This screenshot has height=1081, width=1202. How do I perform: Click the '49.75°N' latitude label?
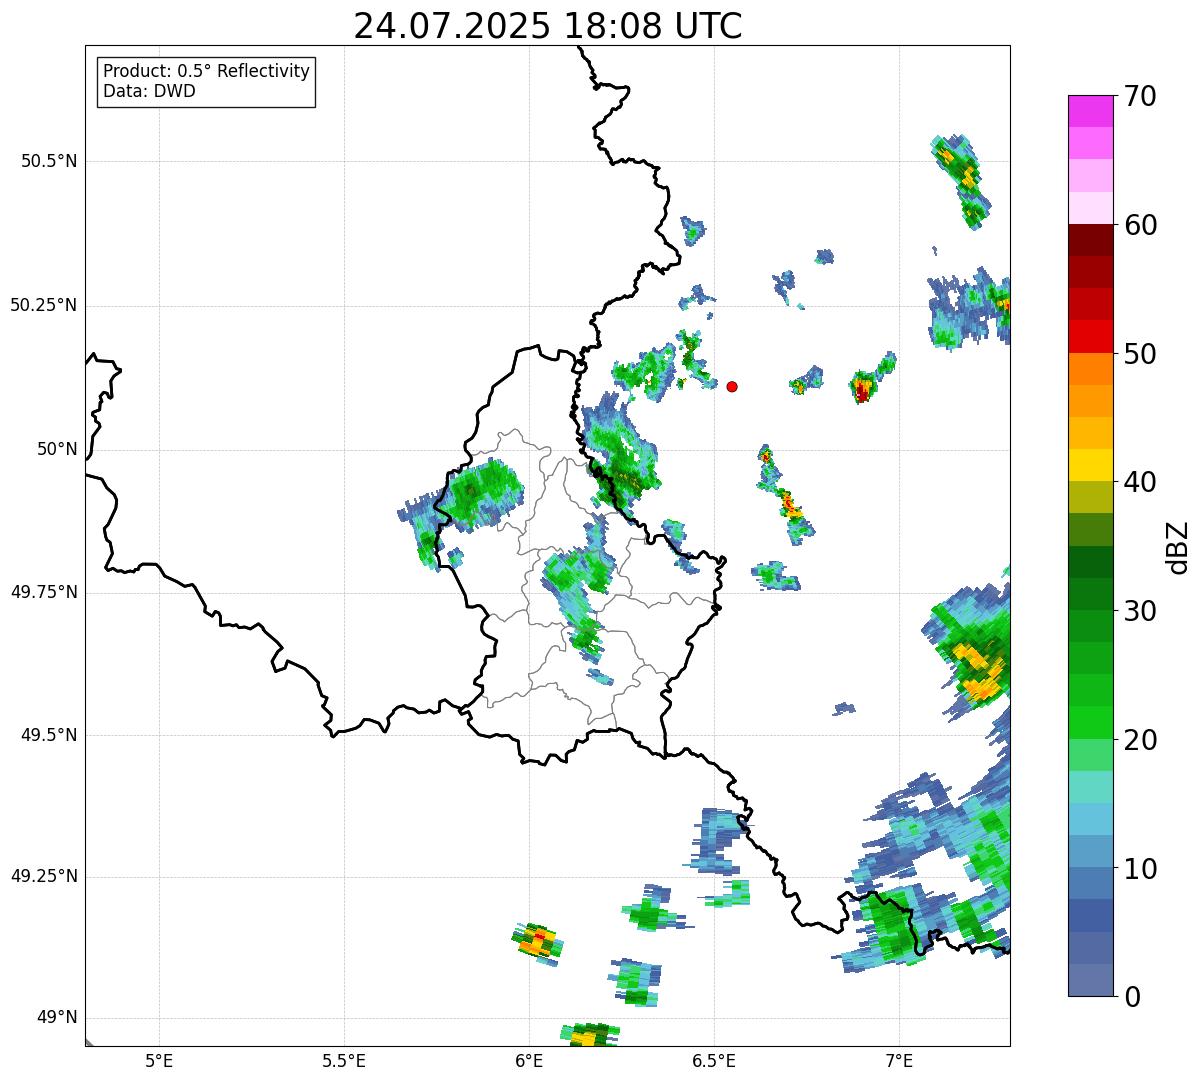pyautogui.click(x=44, y=592)
